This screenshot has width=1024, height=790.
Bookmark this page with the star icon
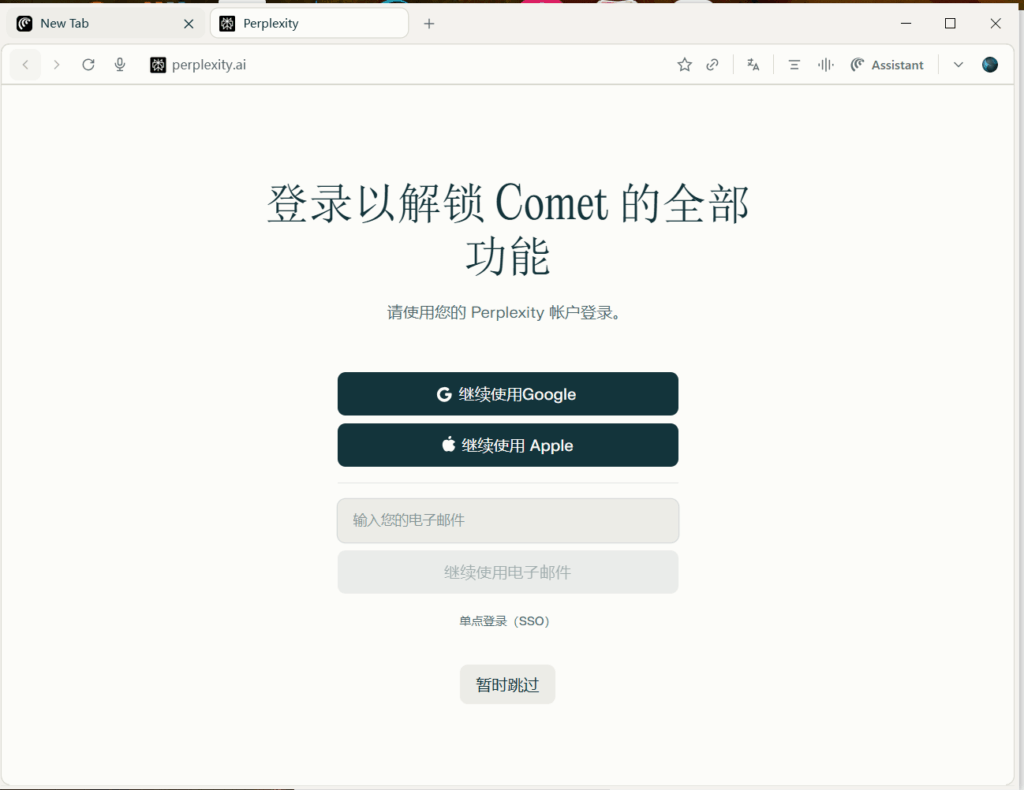coord(684,65)
